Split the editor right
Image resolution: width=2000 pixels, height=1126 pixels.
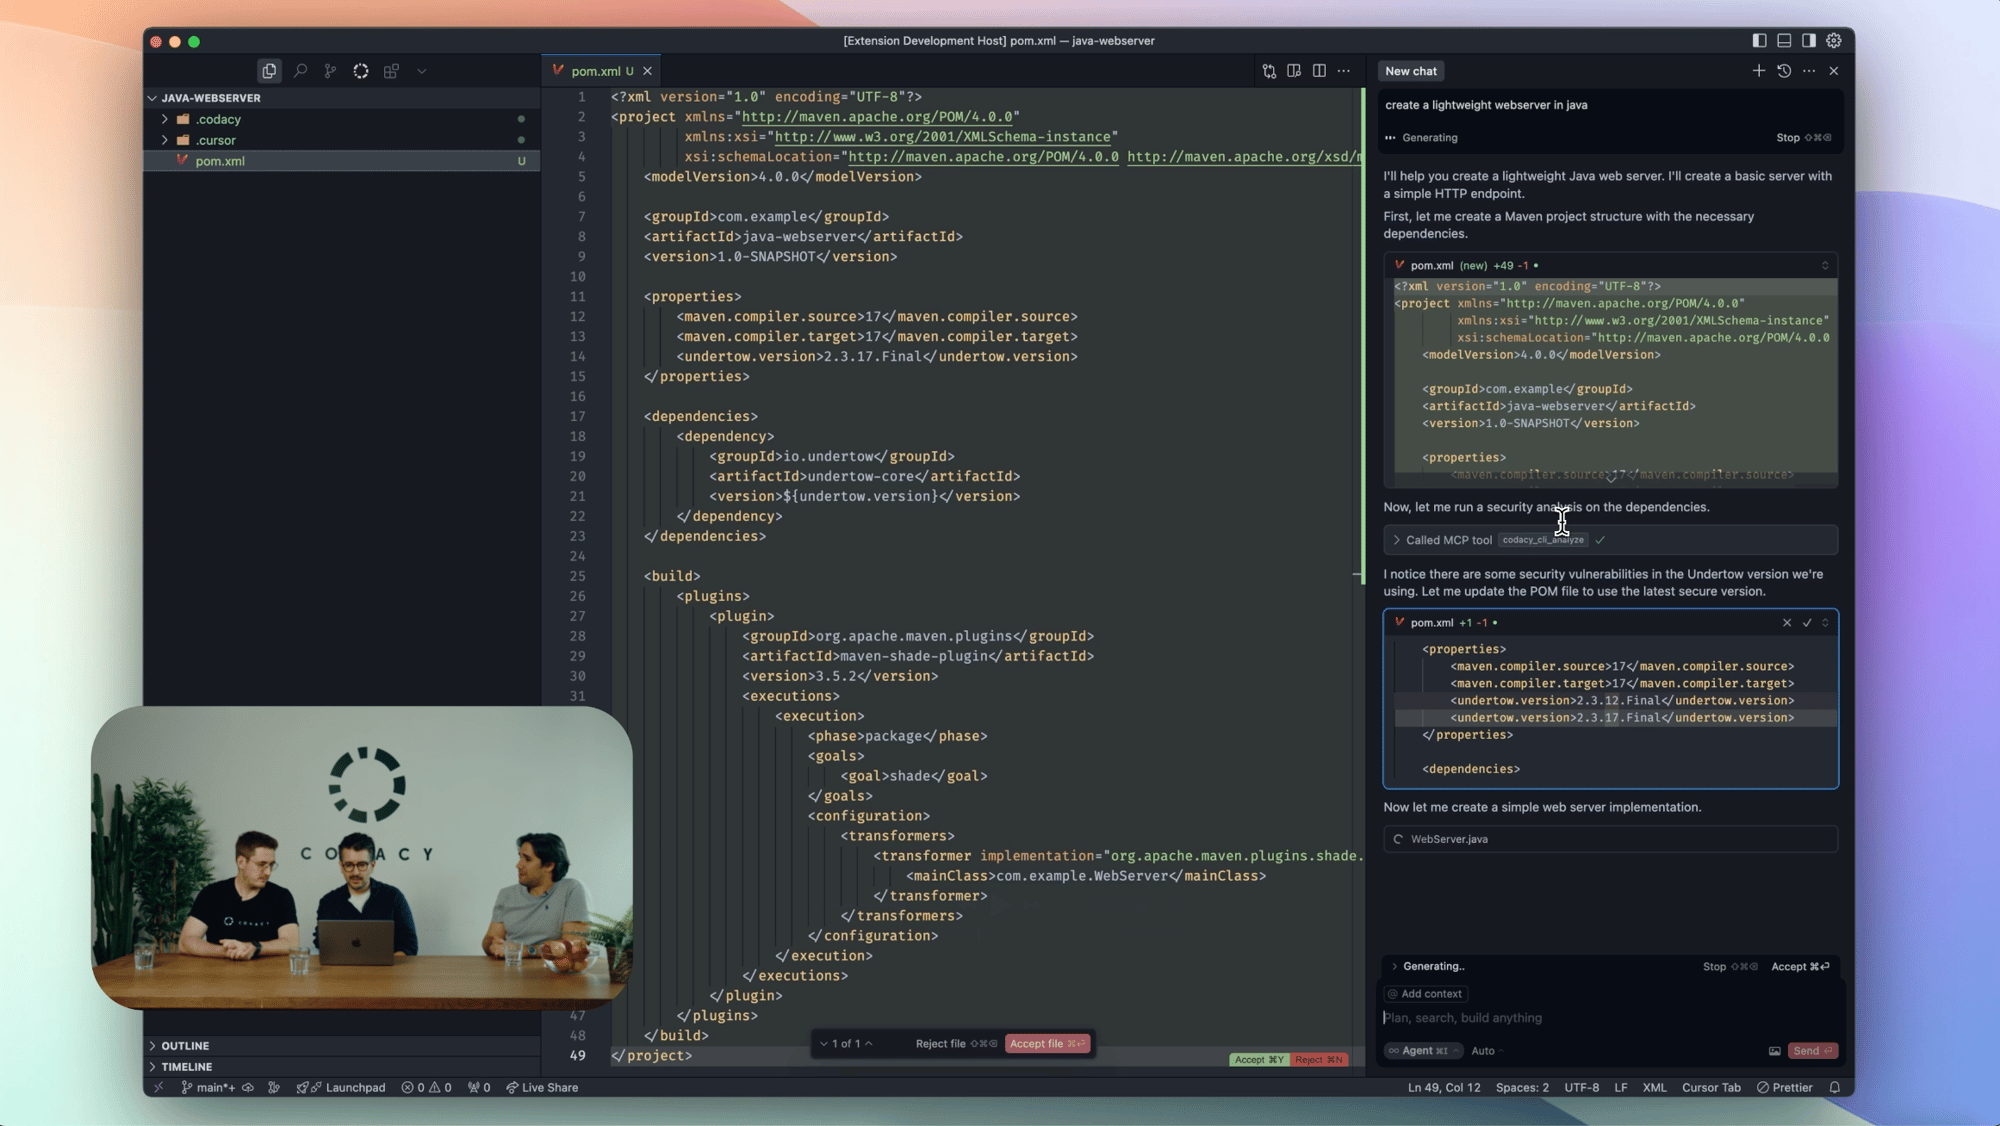1319,71
